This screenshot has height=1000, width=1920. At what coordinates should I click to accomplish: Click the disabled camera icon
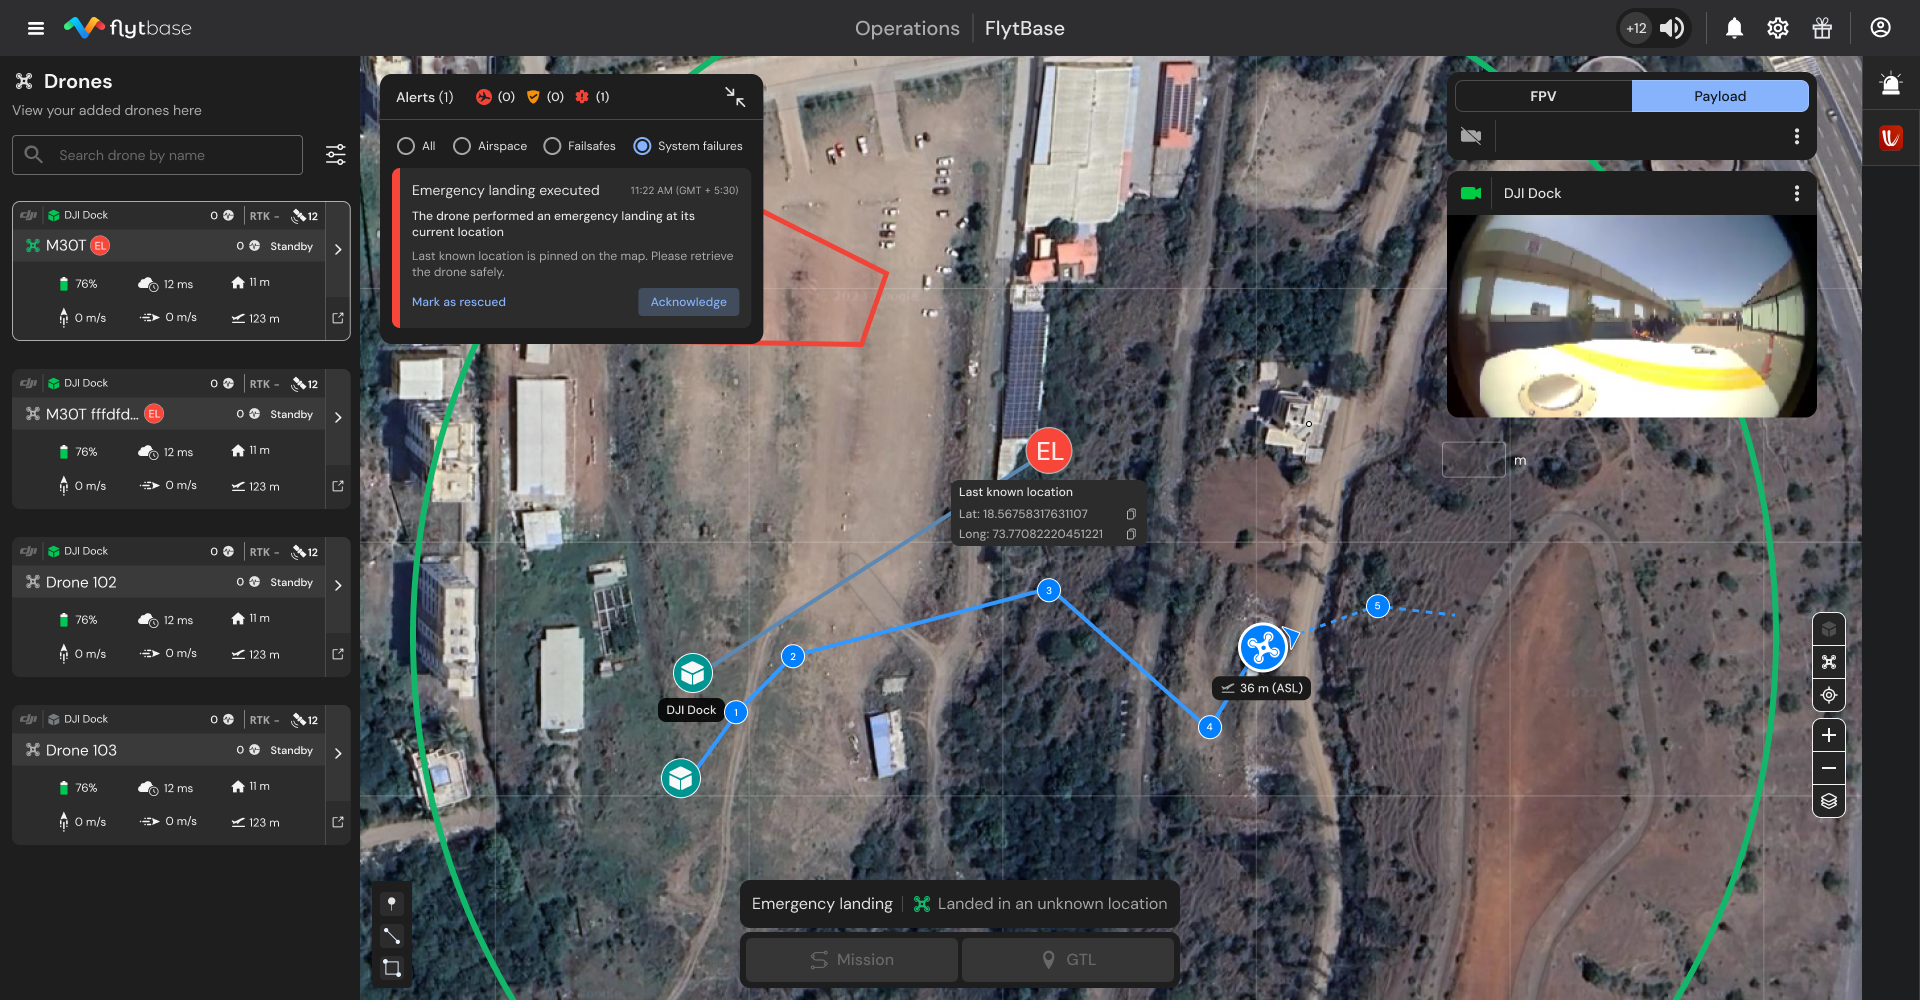coord(1471,136)
